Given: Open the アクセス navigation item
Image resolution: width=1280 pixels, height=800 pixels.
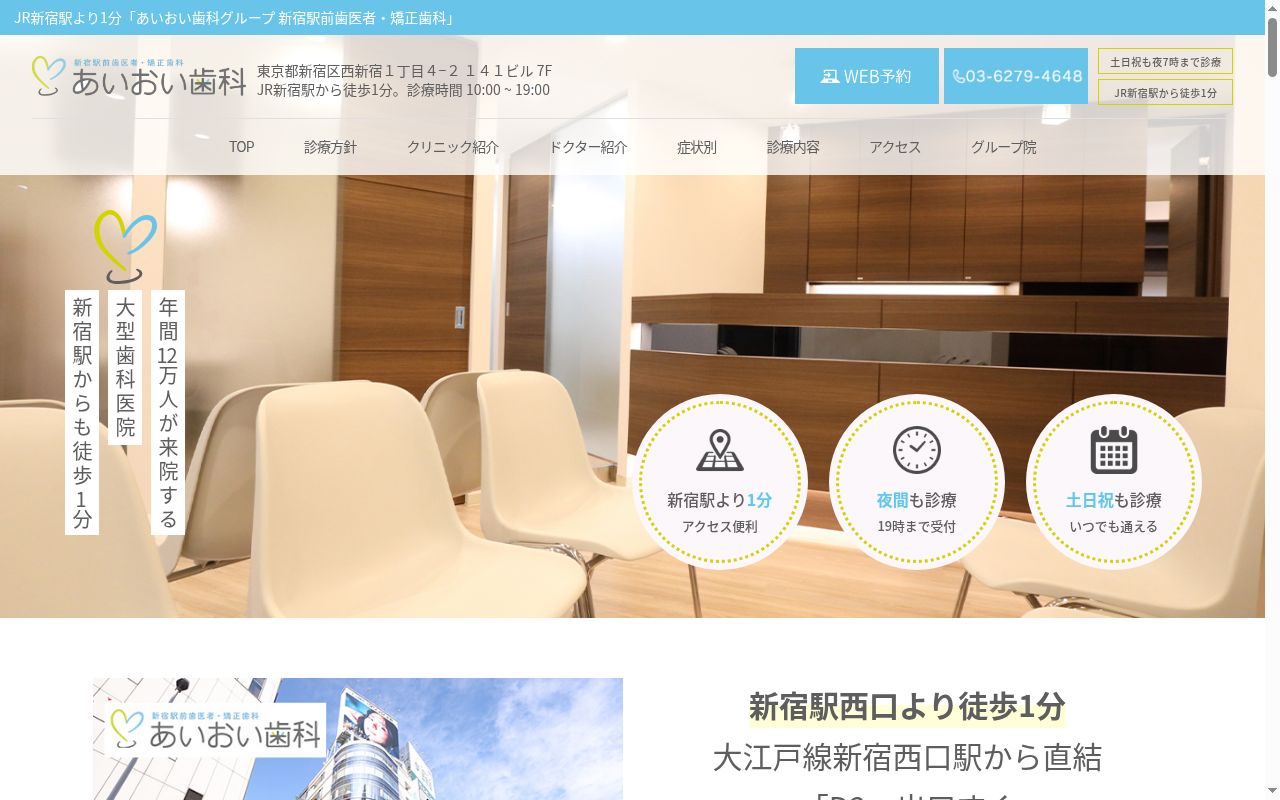Looking at the screenshot, I should (x=895, y=147).
